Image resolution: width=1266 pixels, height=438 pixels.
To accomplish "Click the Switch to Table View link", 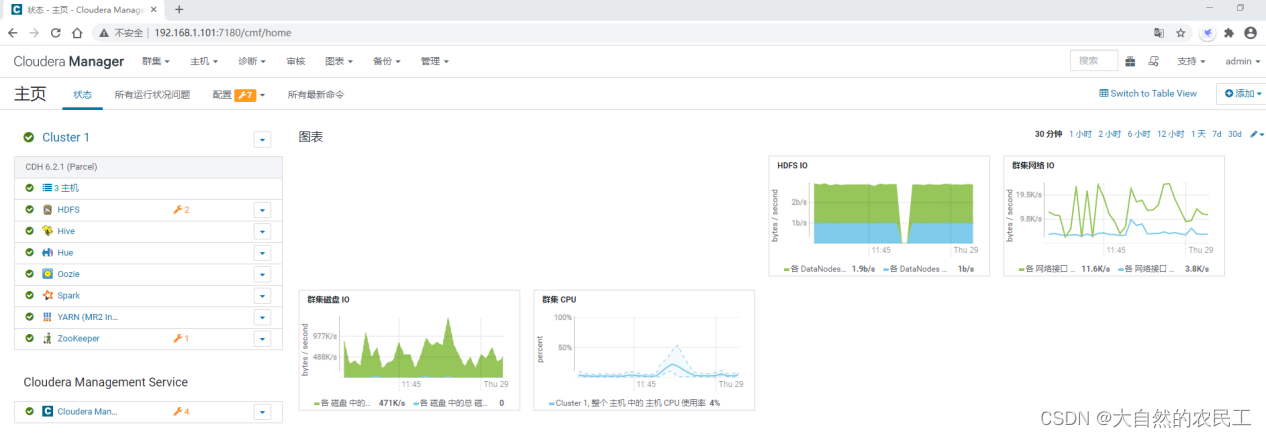I will (1148, 93).
